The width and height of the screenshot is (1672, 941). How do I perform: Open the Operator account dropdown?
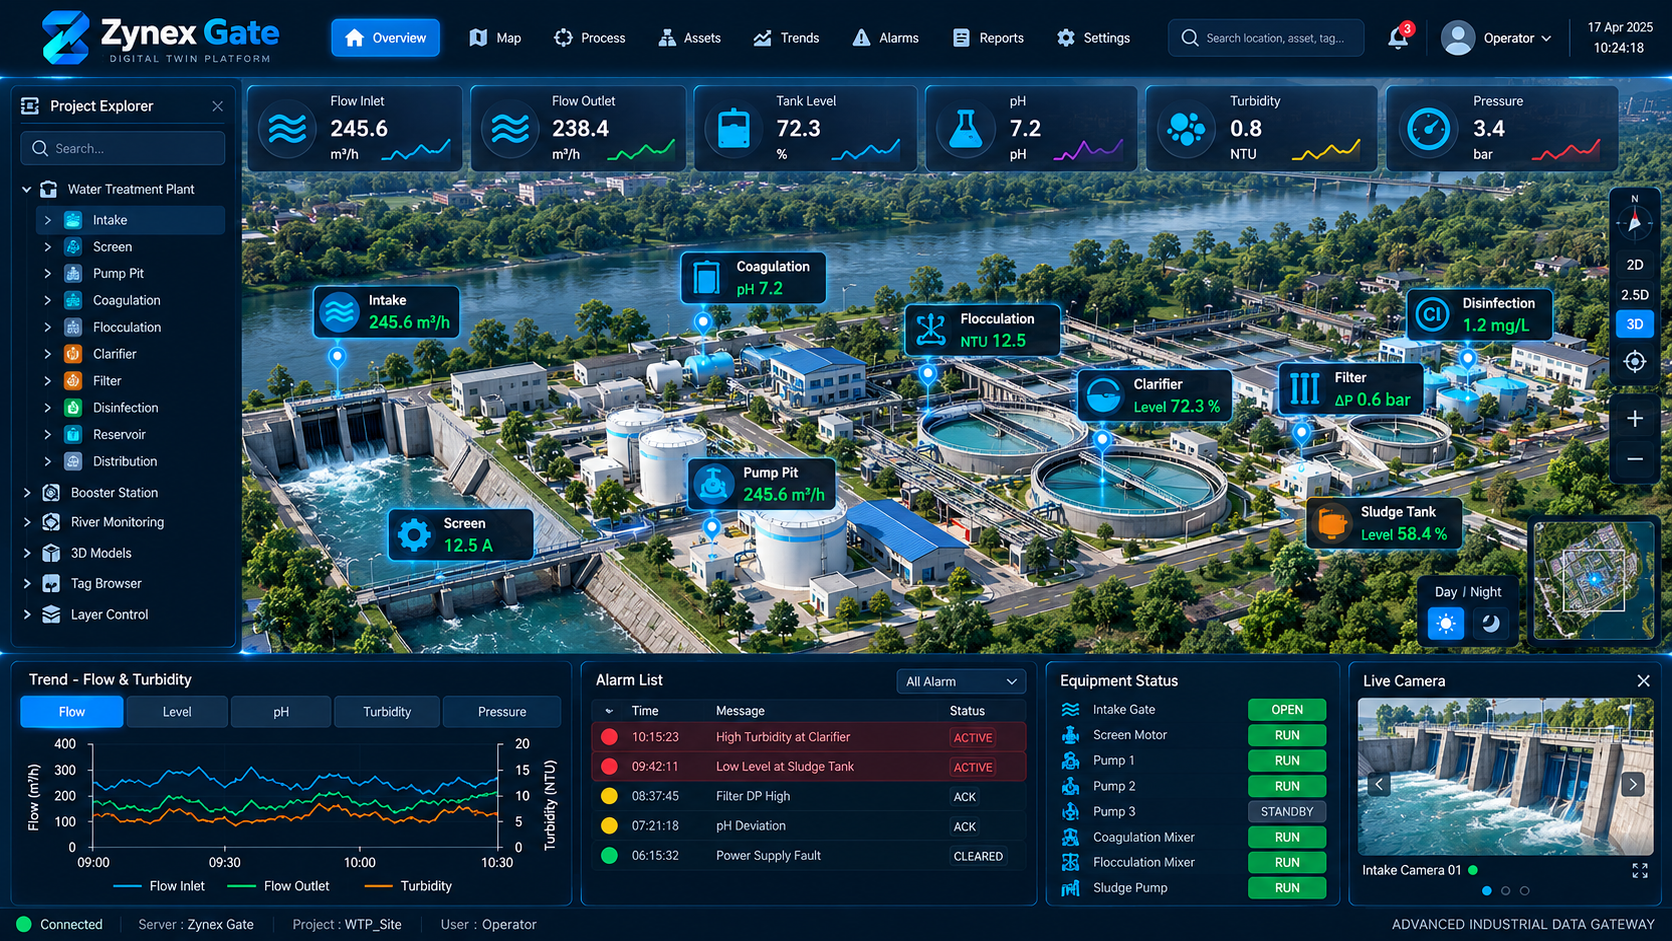(1518, 38)
